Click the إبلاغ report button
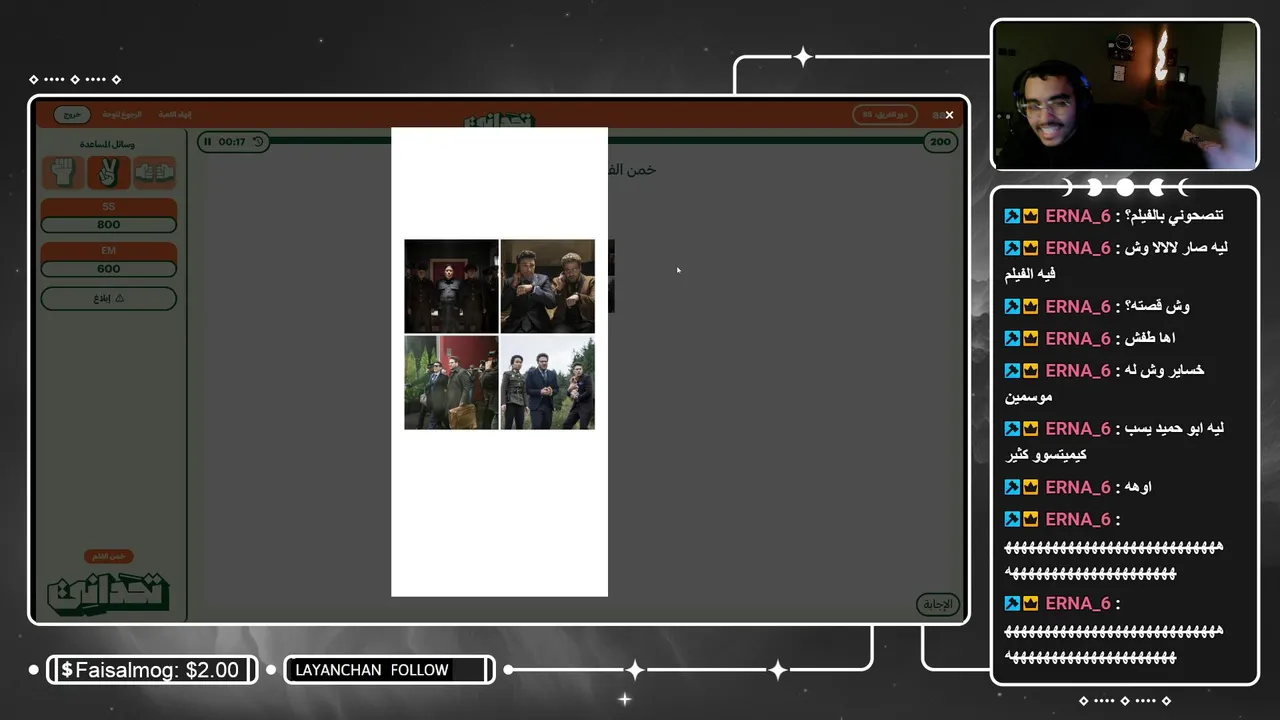The height and width of the screenshot is (720, 1280). pos(109,298)
